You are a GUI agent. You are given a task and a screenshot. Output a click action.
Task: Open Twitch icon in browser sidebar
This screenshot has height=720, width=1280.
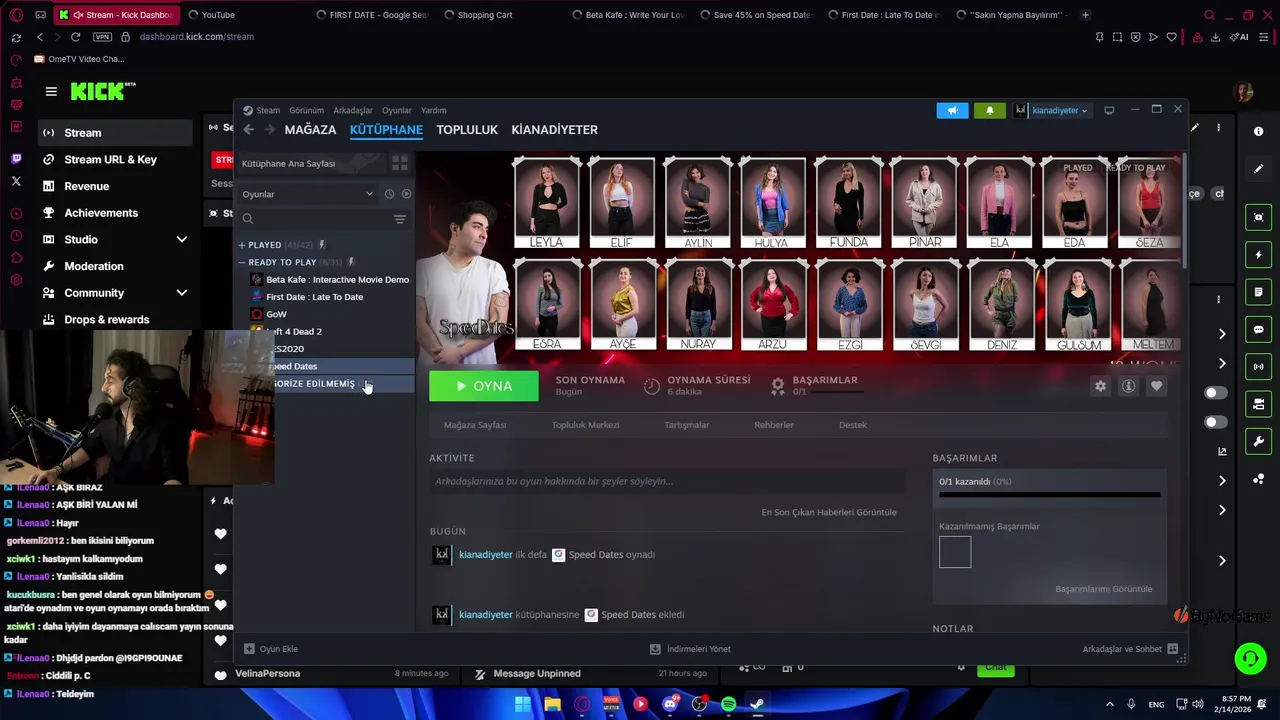(x=16, y=159)
